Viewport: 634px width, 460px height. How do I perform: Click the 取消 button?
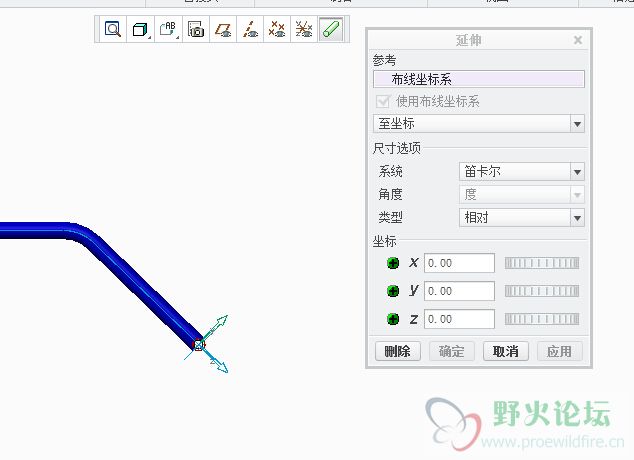505,351
